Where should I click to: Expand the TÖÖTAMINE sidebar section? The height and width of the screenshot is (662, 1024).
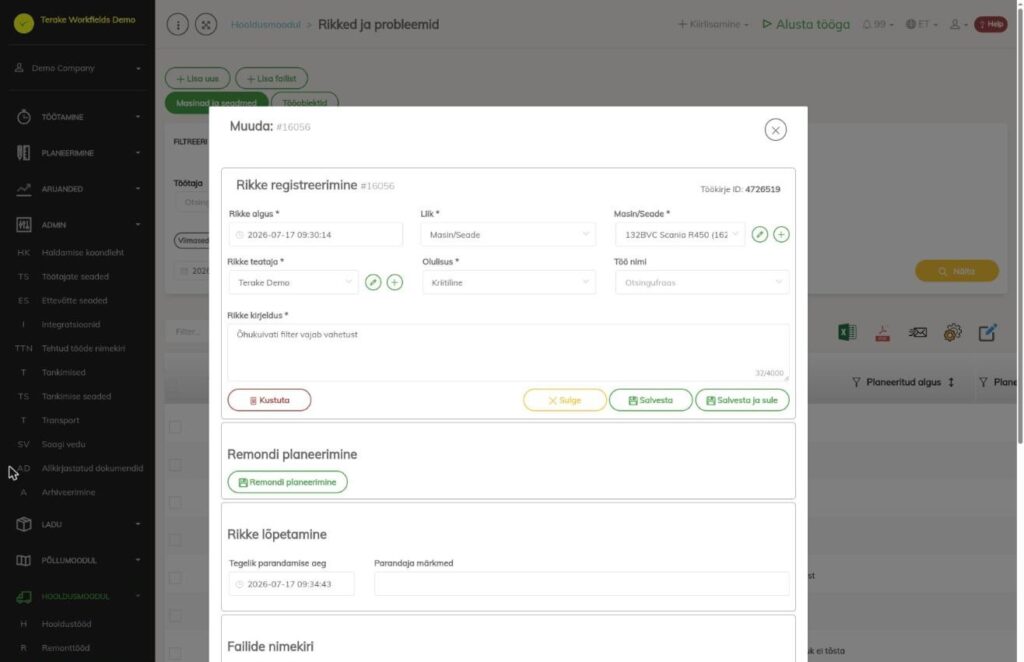pos(77,117)
